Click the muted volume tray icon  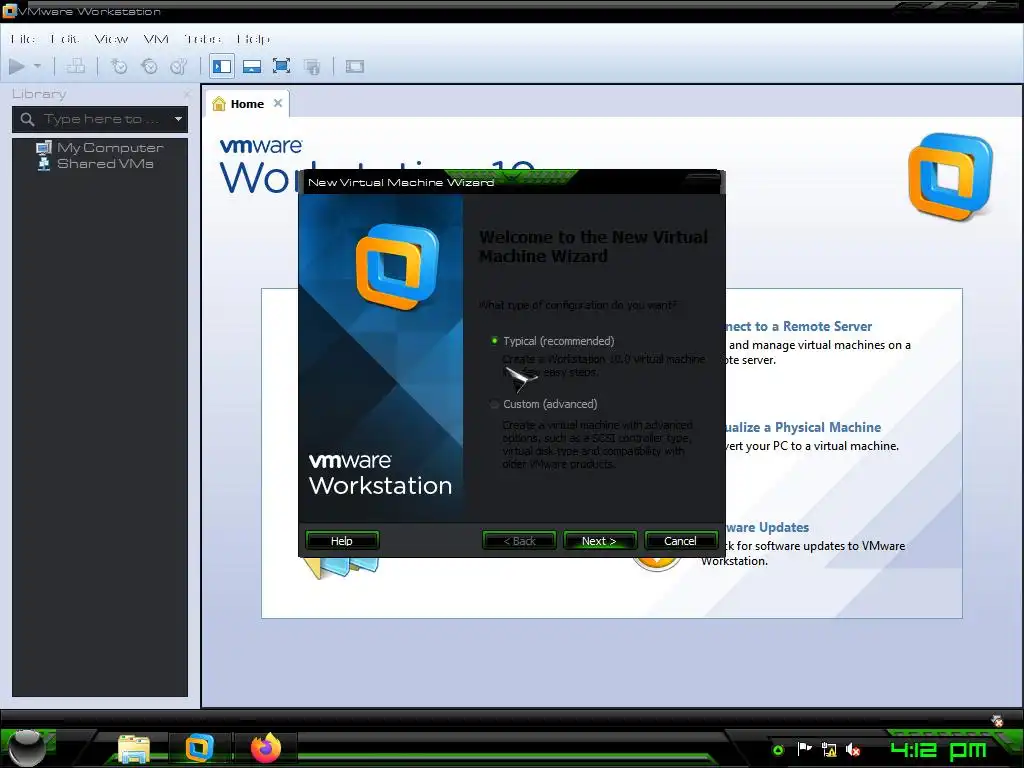point(852,750)
